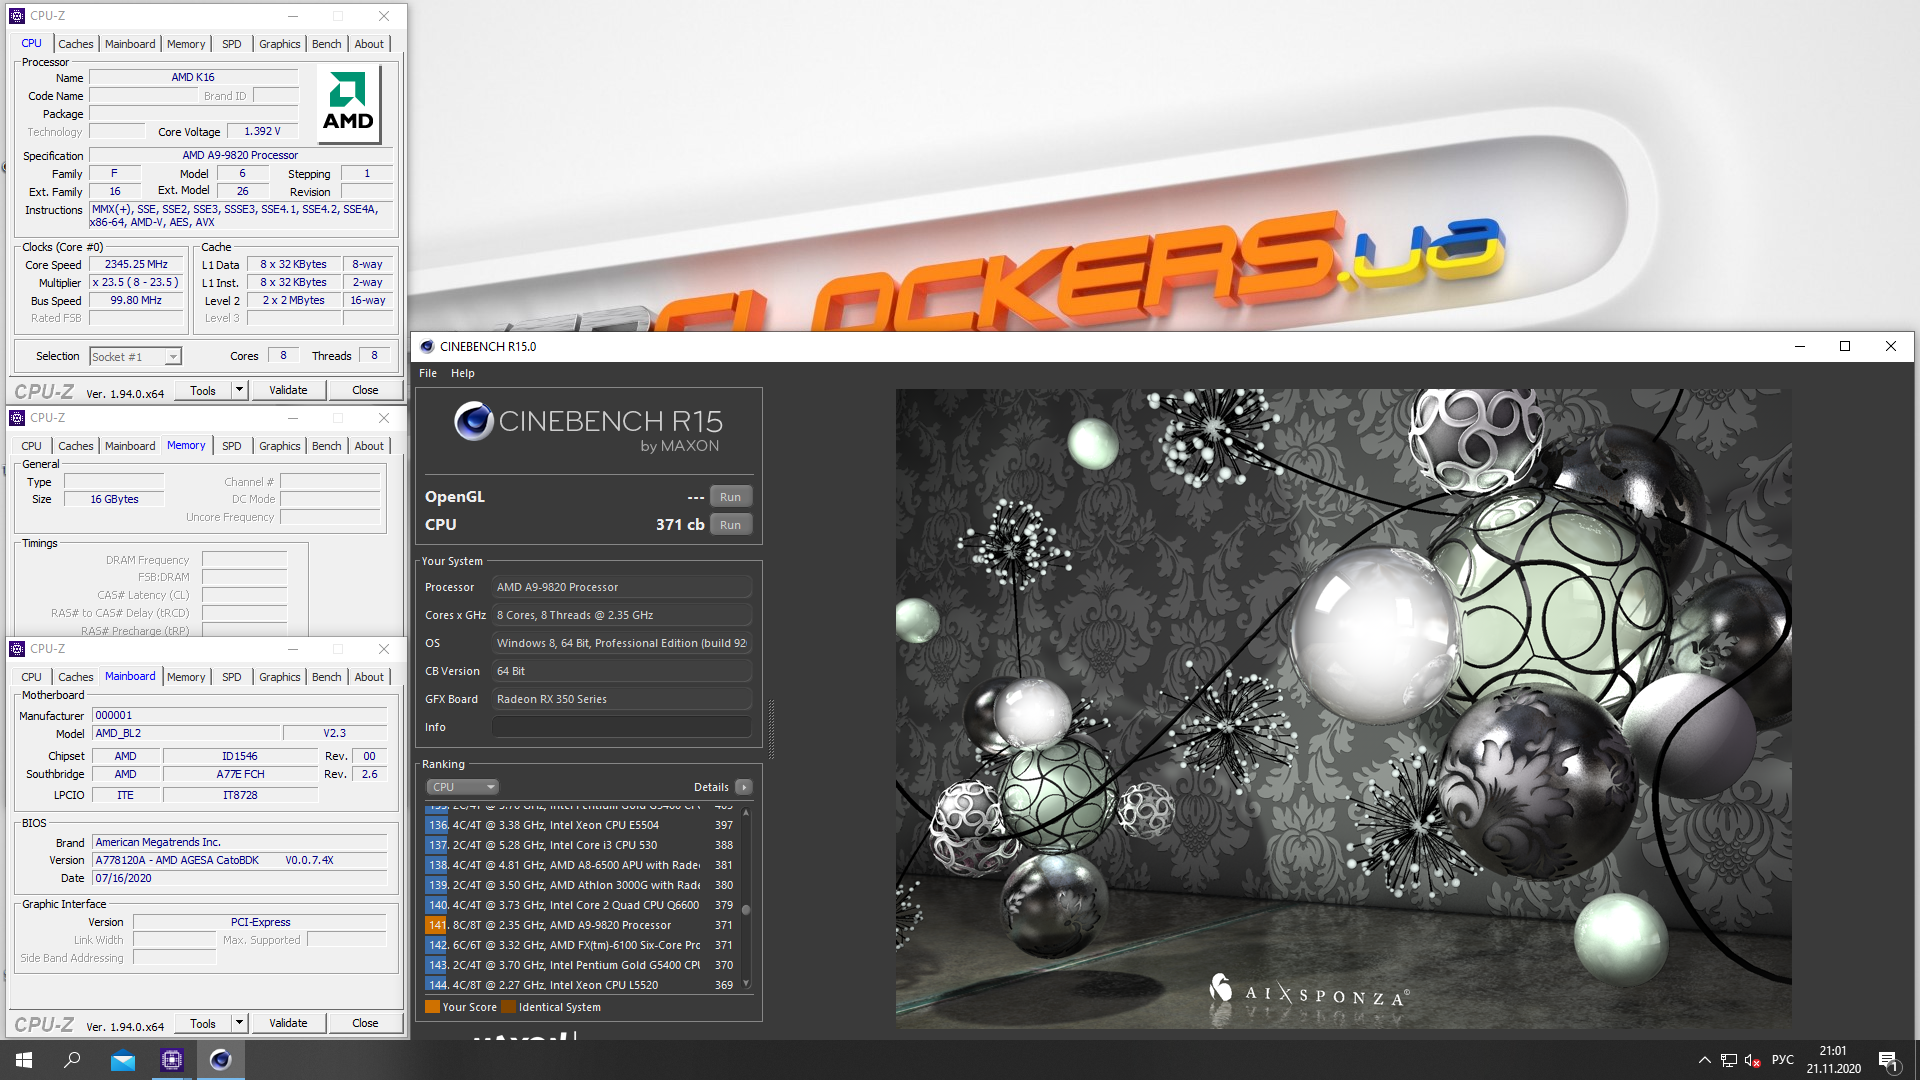1920x1080 pixels.
Task: Click the 16 GBytes memory size value
Action: [x=114, y=499]
